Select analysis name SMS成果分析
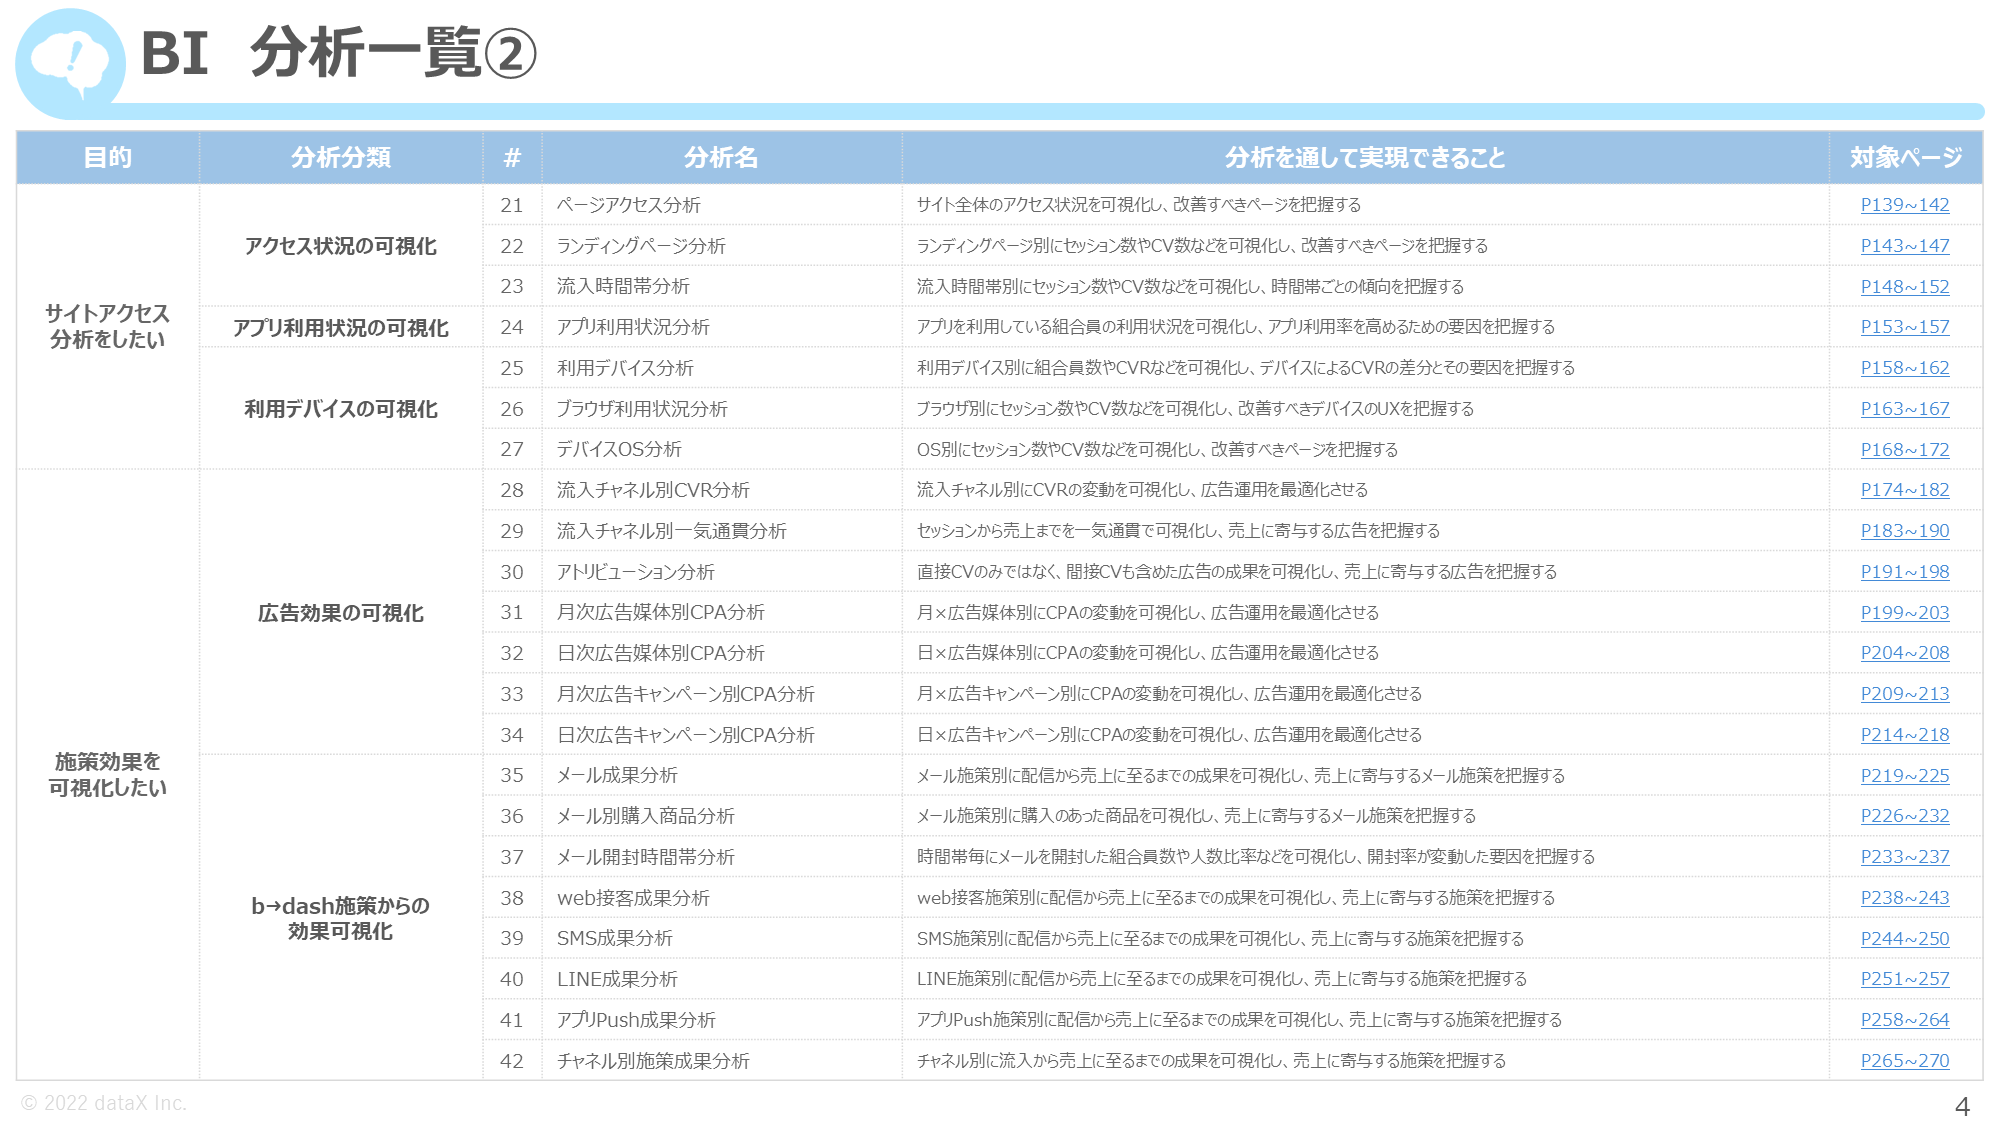The height and width of the screenshot is (1125, 2000). (x=615, y=939)
